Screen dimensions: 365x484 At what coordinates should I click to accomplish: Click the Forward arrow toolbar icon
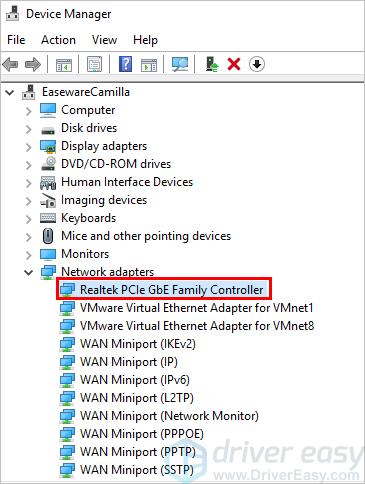tap(33, 64)
